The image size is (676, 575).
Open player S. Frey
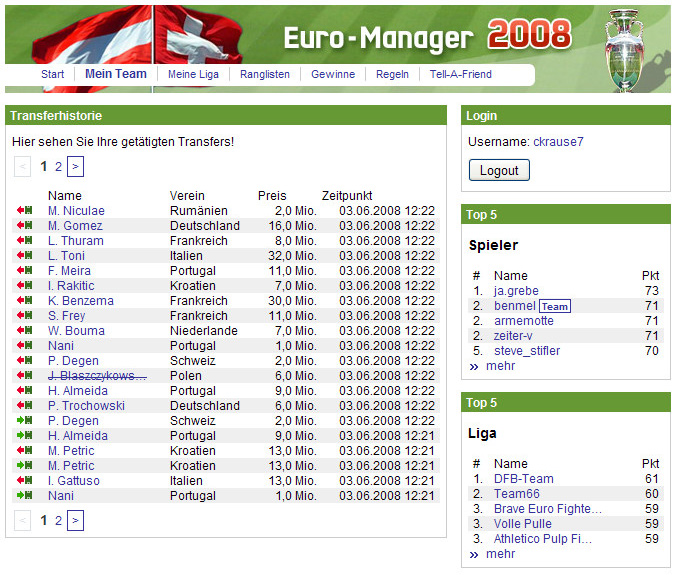tap(67, 316)
